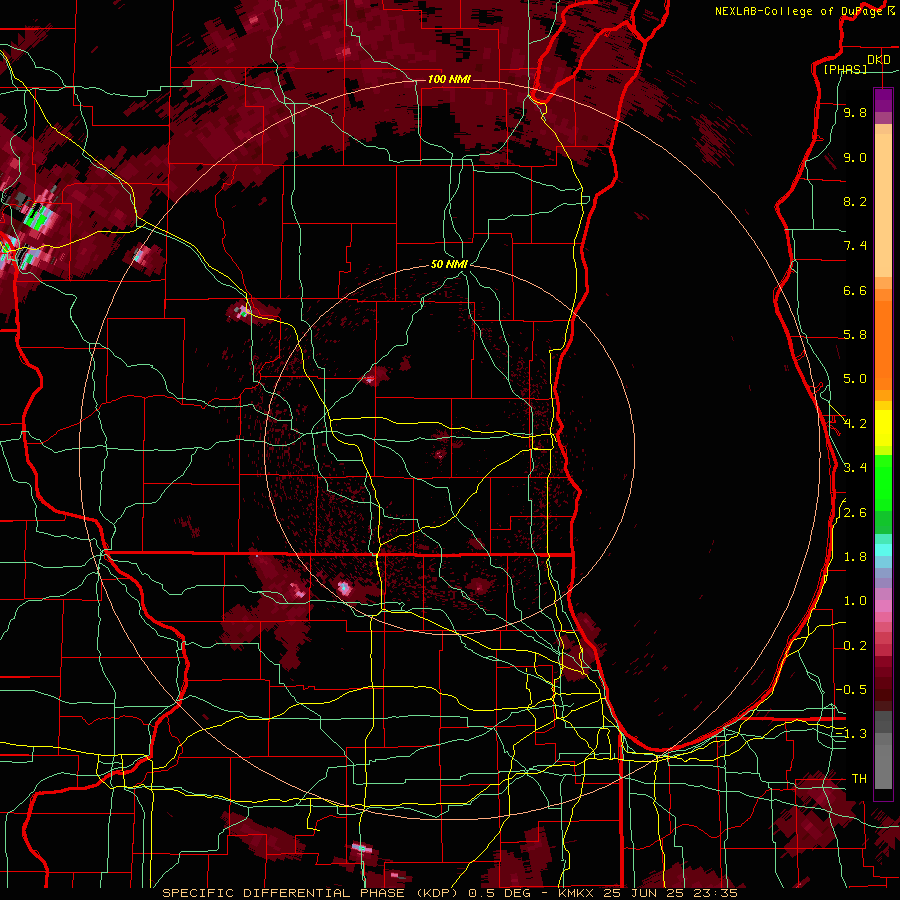Click the 7.4 value on the color scale
The width and height of the screenshot is (900, 900).
pyautogui.click(x=855, y=246)
